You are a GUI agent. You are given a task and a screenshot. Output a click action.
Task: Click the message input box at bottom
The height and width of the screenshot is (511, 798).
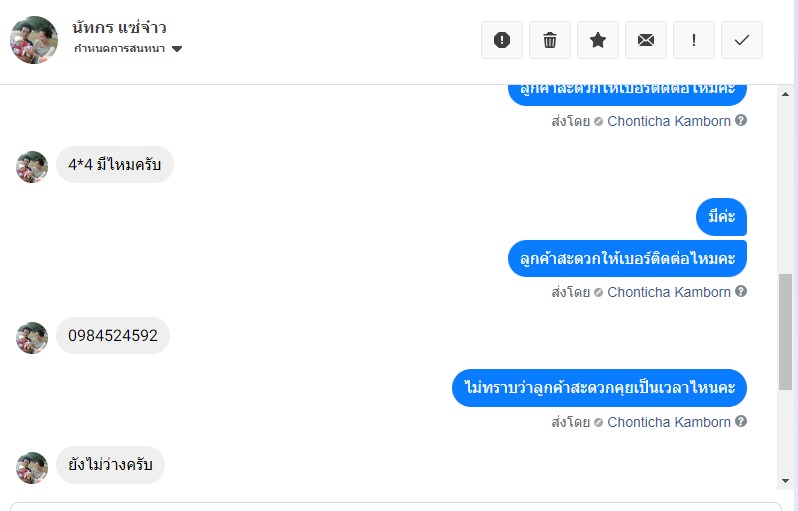click(x=395, y=506)
